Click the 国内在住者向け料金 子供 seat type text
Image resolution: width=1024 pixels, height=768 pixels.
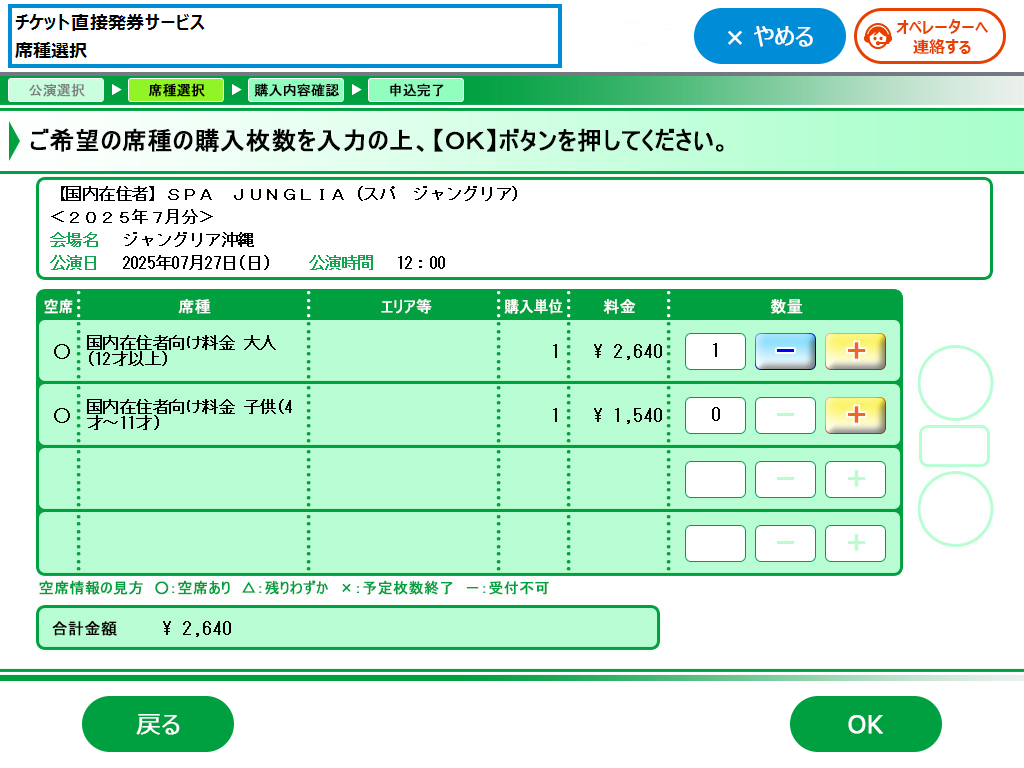[x=189, y=415]
